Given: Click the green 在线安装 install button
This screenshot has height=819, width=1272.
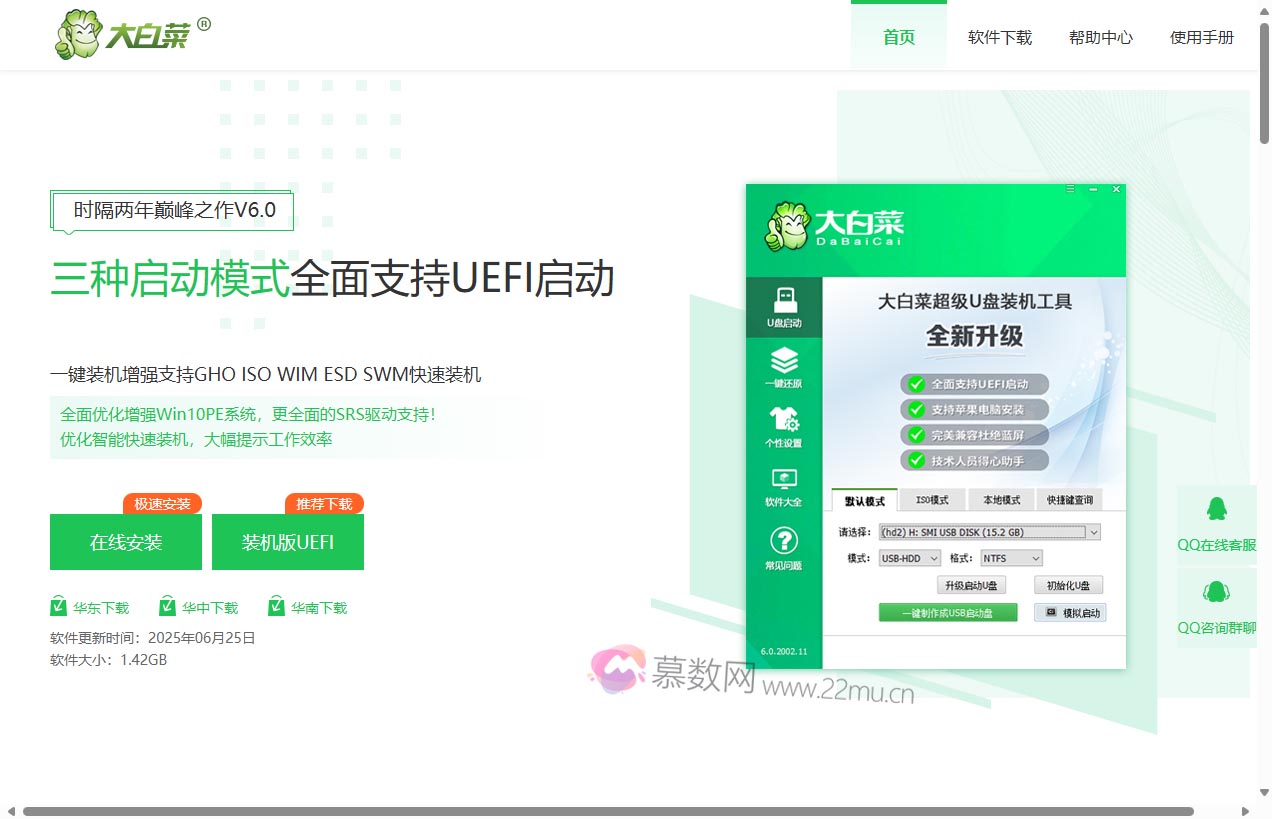Looking at the screenshot, I should [125, 541].
